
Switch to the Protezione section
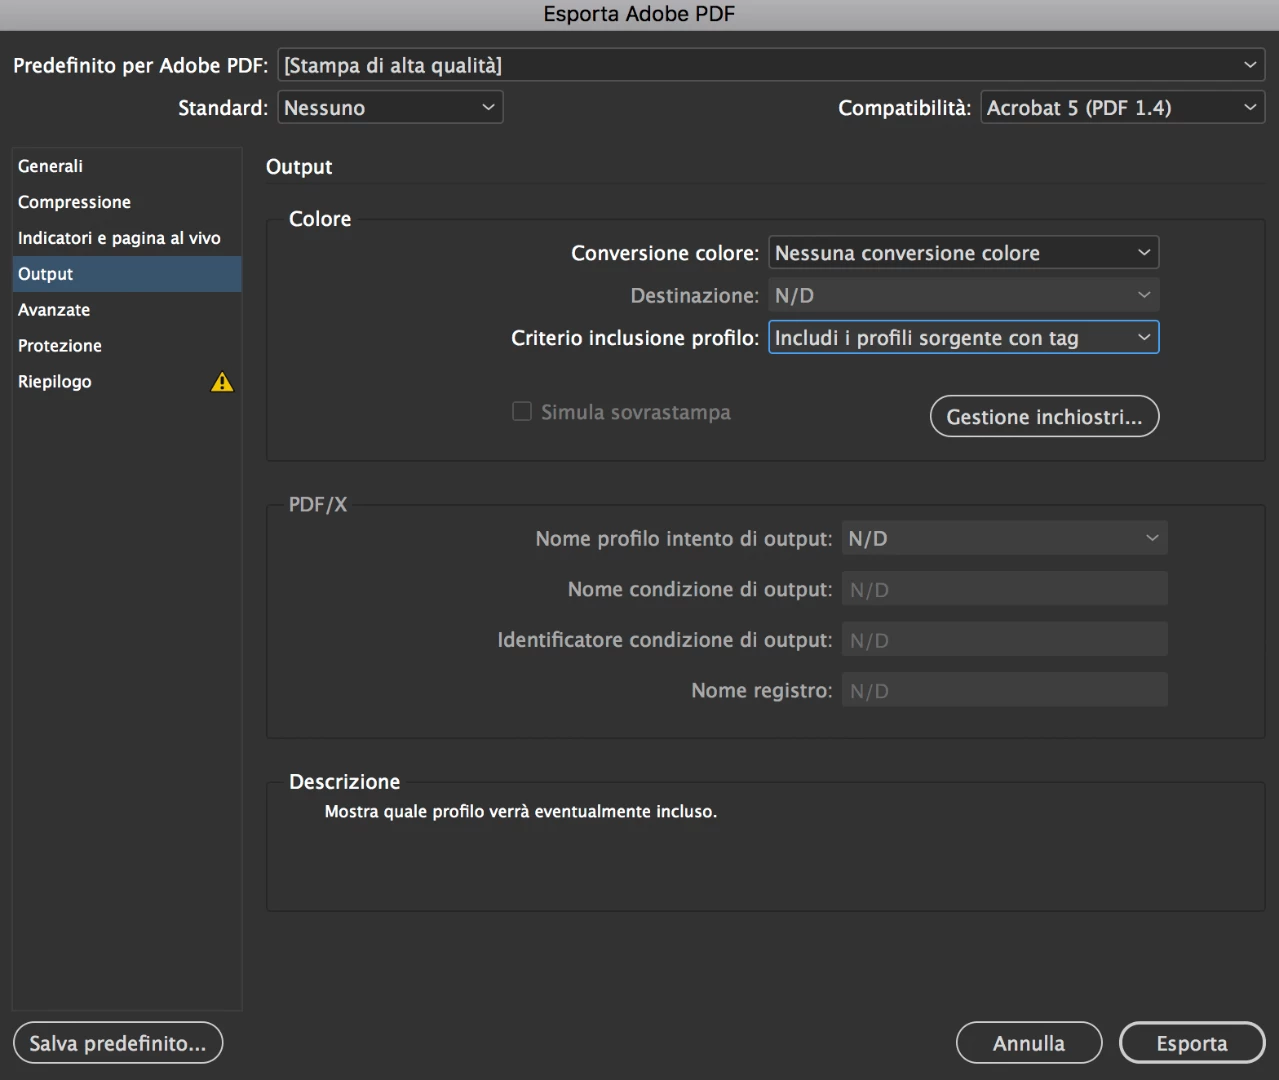point(127,346)
